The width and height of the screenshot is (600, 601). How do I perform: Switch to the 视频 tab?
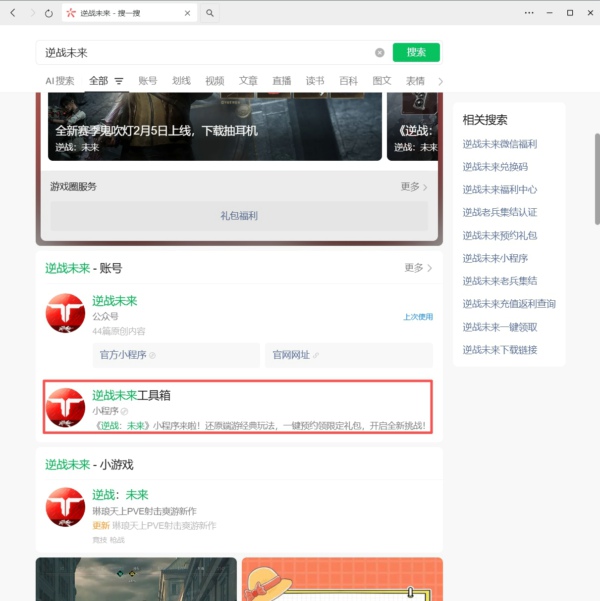214,81
